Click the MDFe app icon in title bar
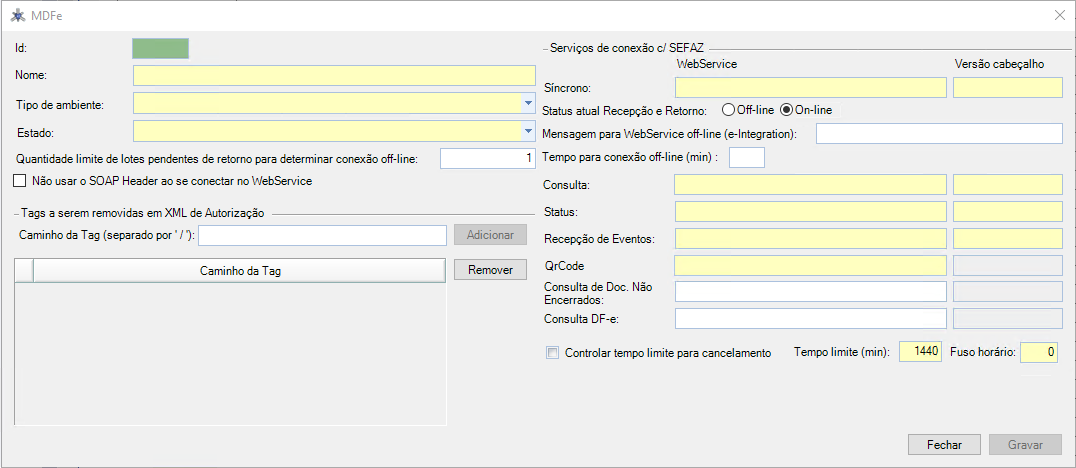This screenshot has width=1076, height=468. click(x=17, y=15)
